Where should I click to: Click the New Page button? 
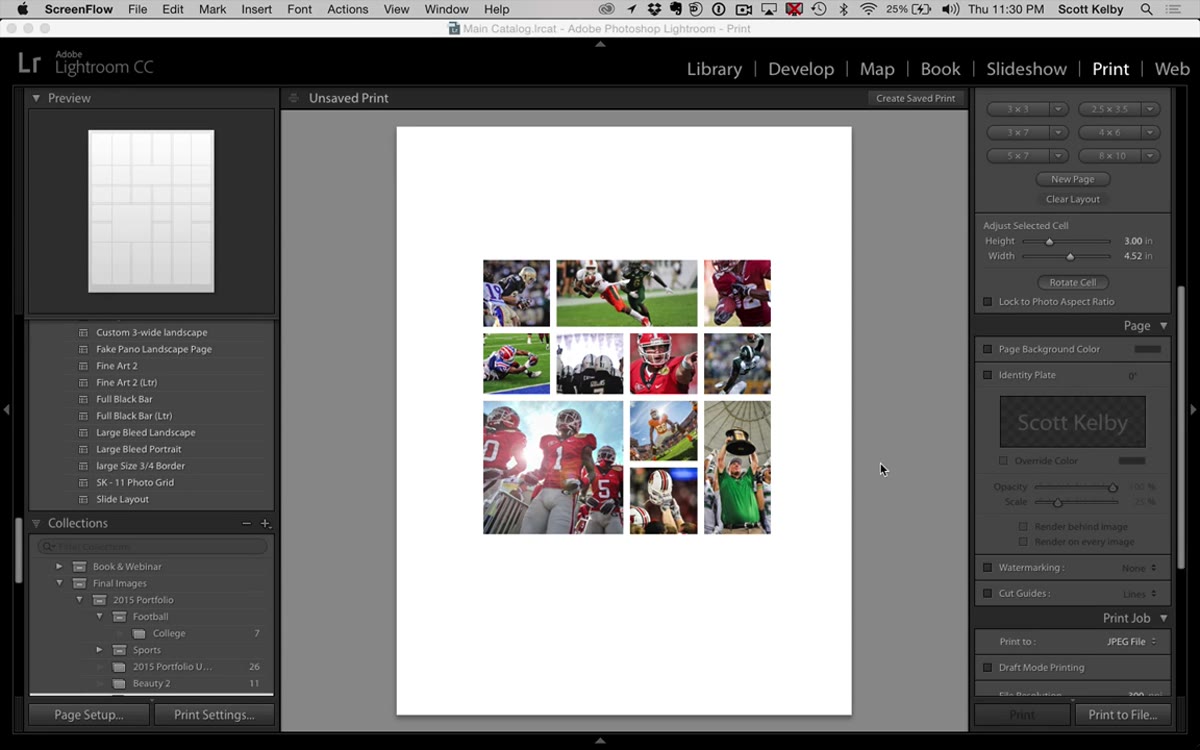1072,179
